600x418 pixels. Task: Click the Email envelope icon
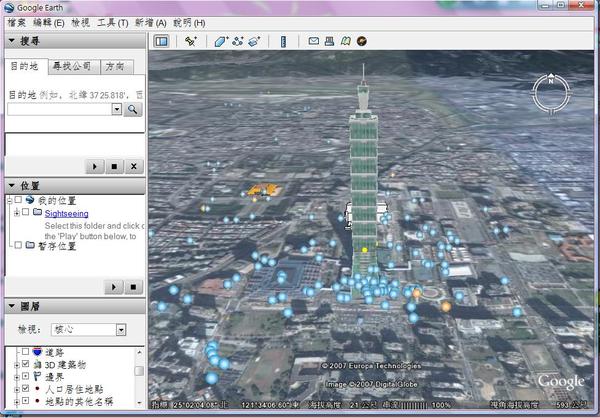point(314,41)
